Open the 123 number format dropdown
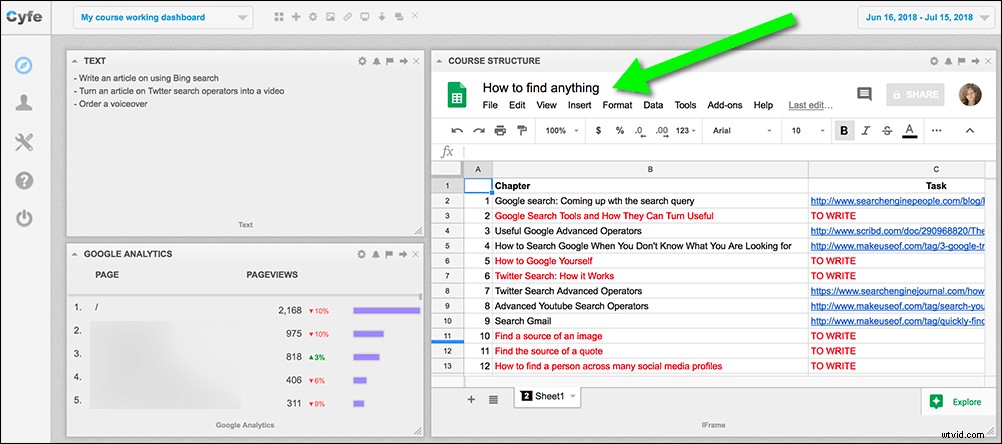This screenshot has width=1002, height=444. (x=686, y=130)
